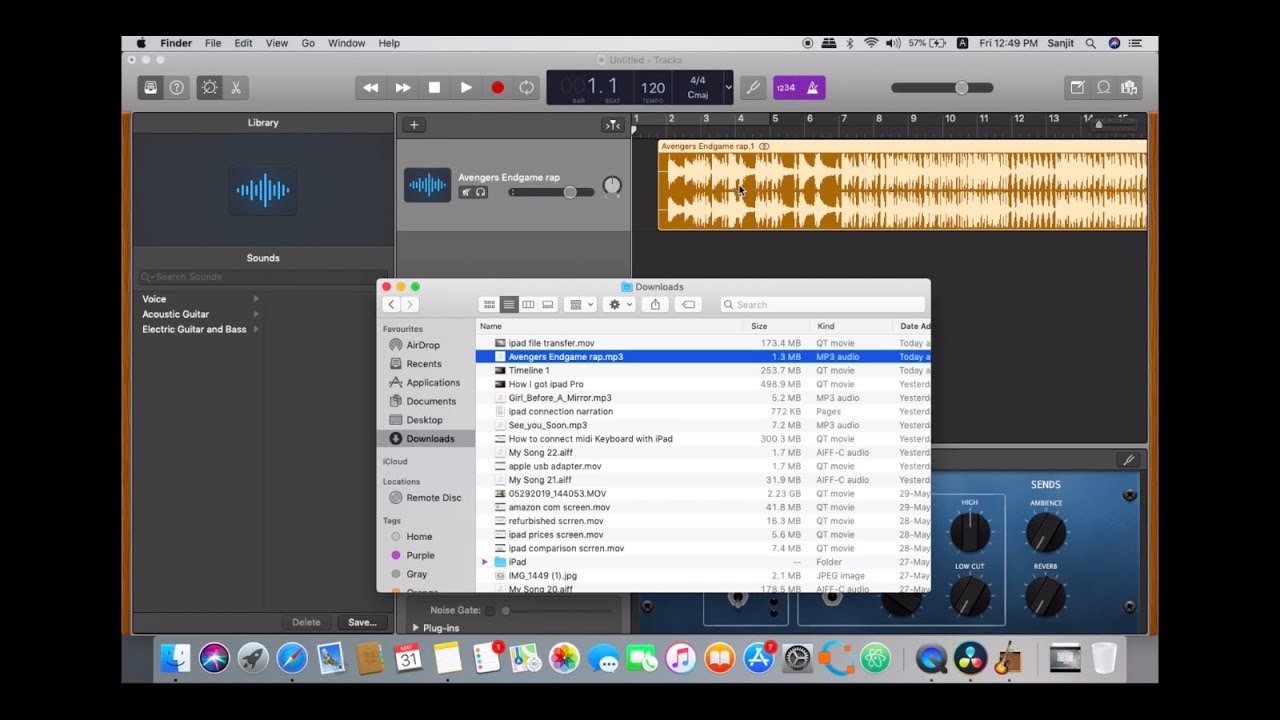The image size is (1280, 720).
Task: Open the File menu
Action: pos(213,43)
